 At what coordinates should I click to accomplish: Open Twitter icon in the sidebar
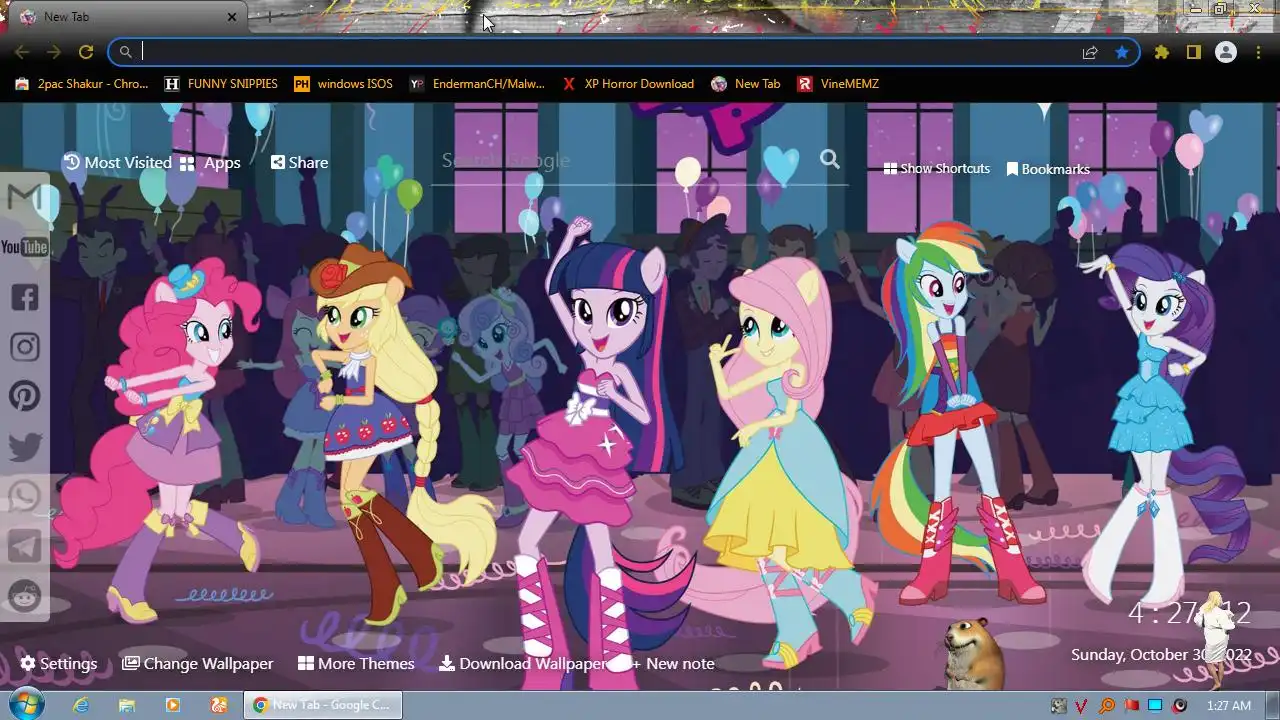(x=24, y=447)
